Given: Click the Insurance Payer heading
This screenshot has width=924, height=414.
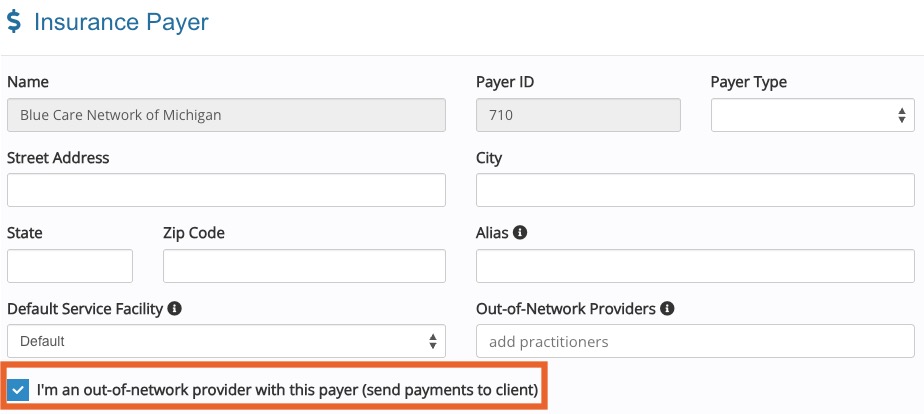Looking at the screenshot, I should 121,22.
